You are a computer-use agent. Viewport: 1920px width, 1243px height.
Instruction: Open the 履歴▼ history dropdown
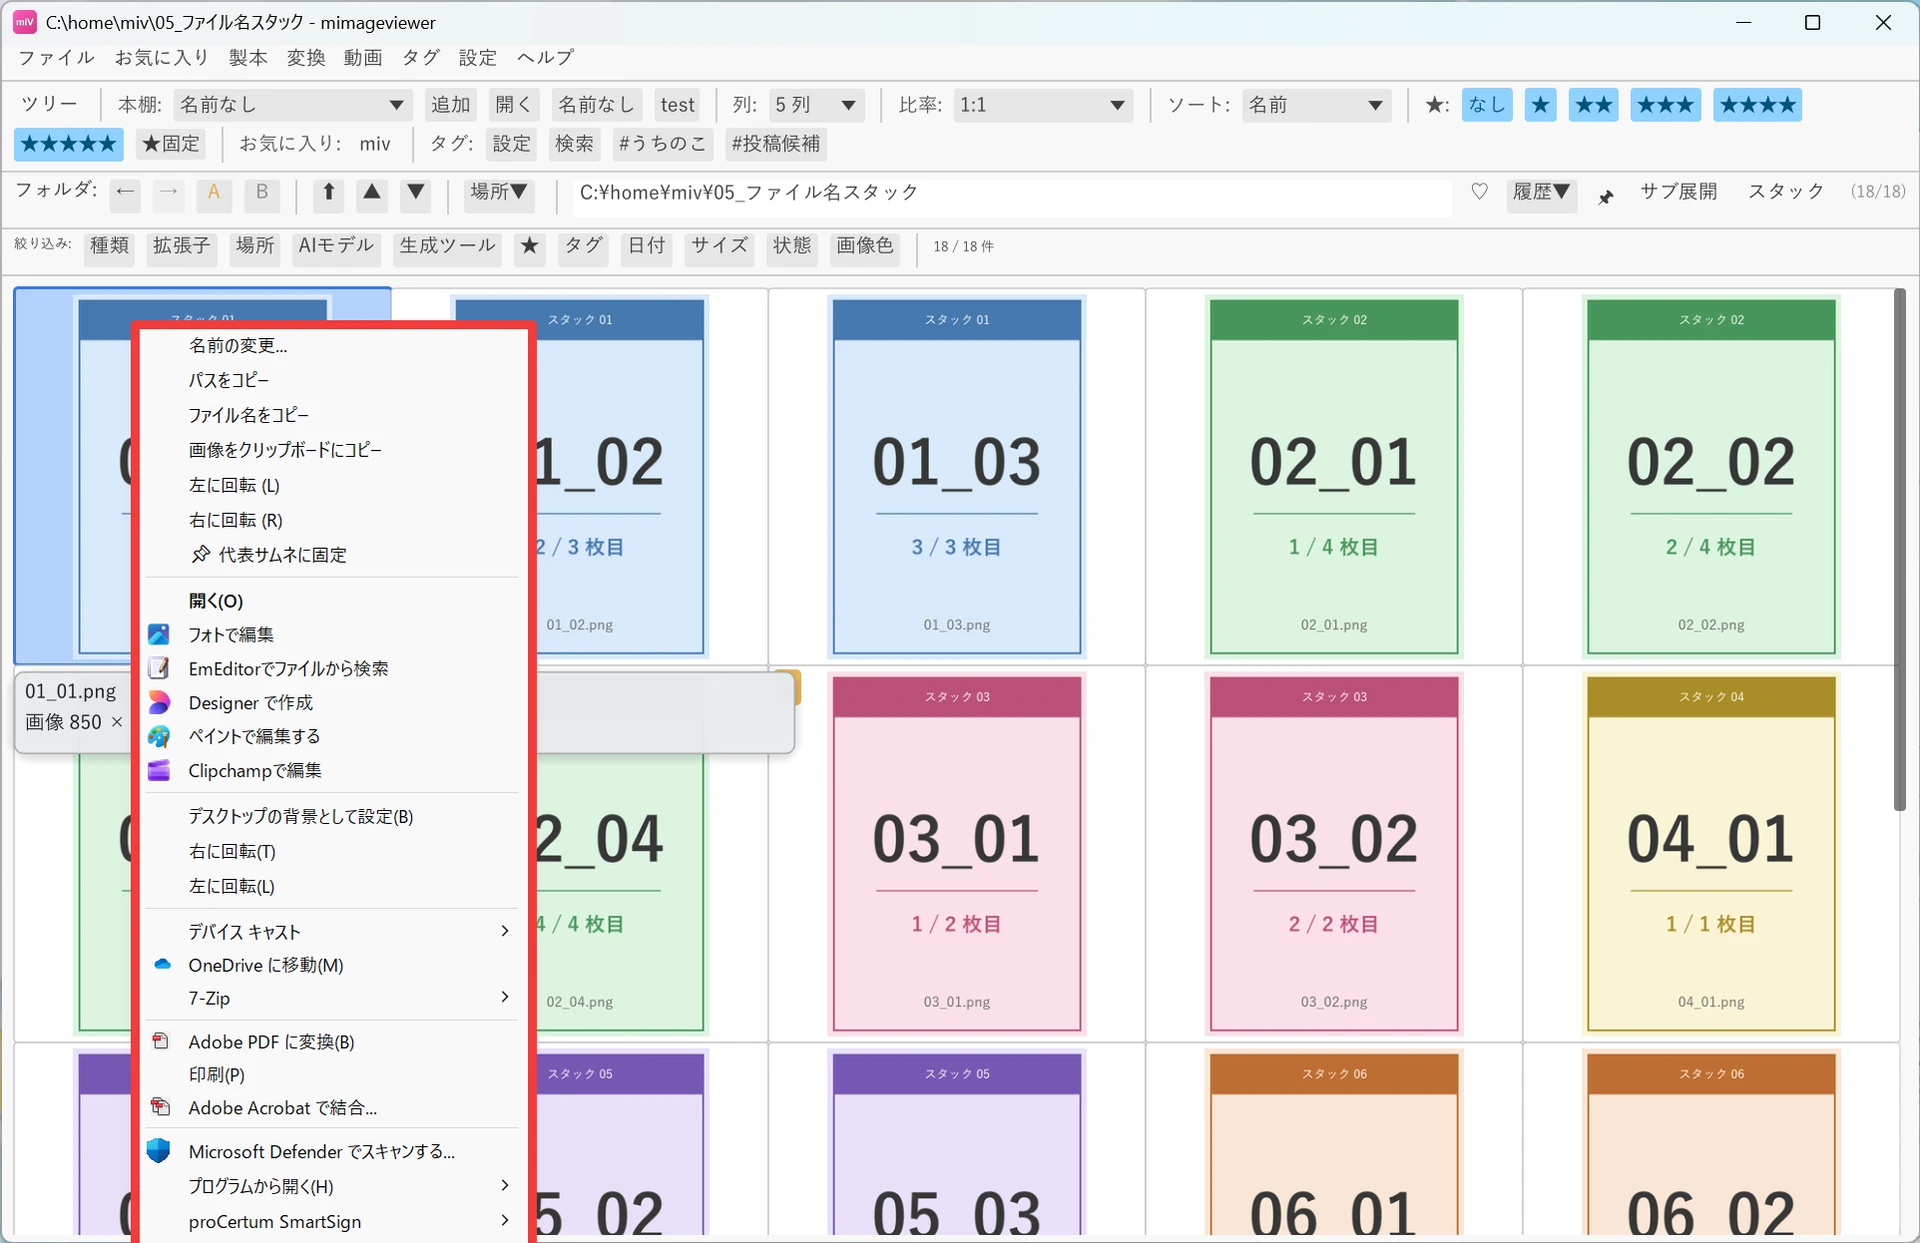[1541, 193]
